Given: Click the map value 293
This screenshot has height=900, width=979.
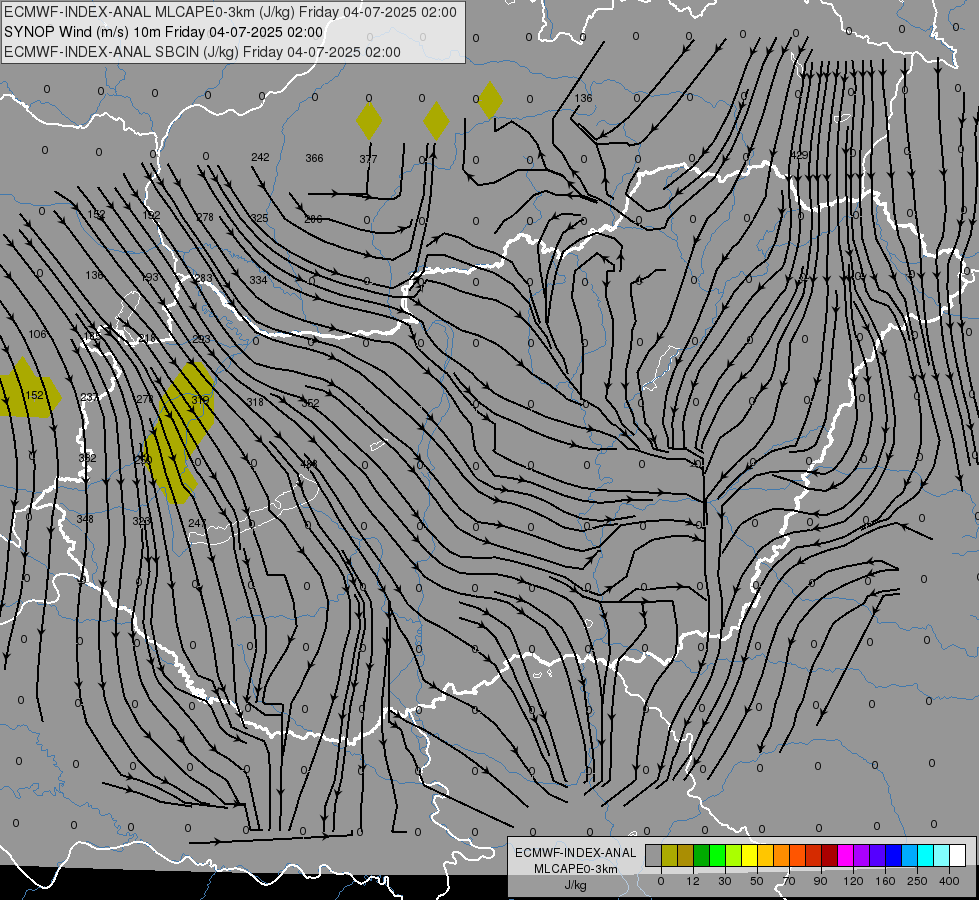Looking at the screenshot, I should (x=202, y=339).
